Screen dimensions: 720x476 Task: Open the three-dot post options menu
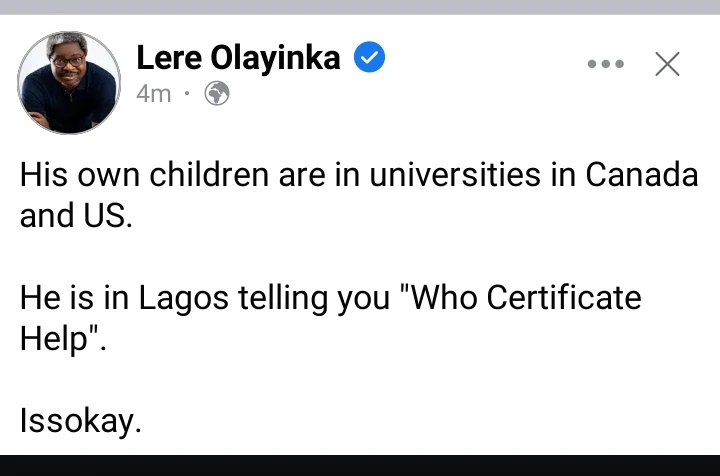[605, 65]
